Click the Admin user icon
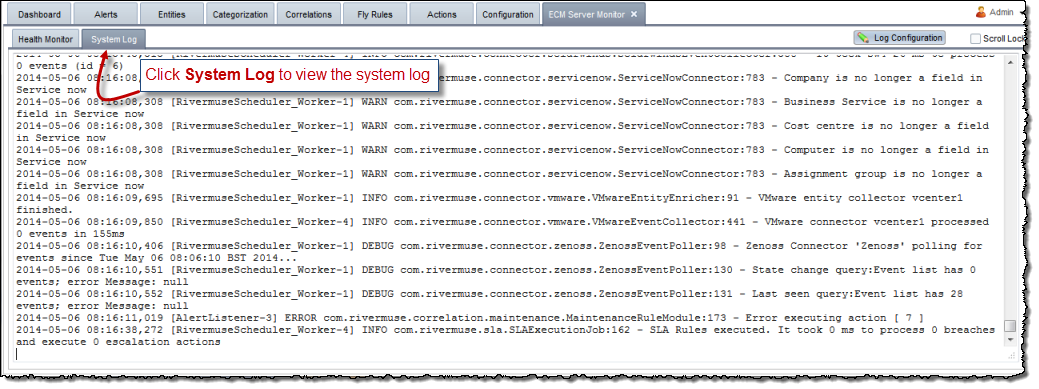Screen dimensions: 1039x389 981,12
